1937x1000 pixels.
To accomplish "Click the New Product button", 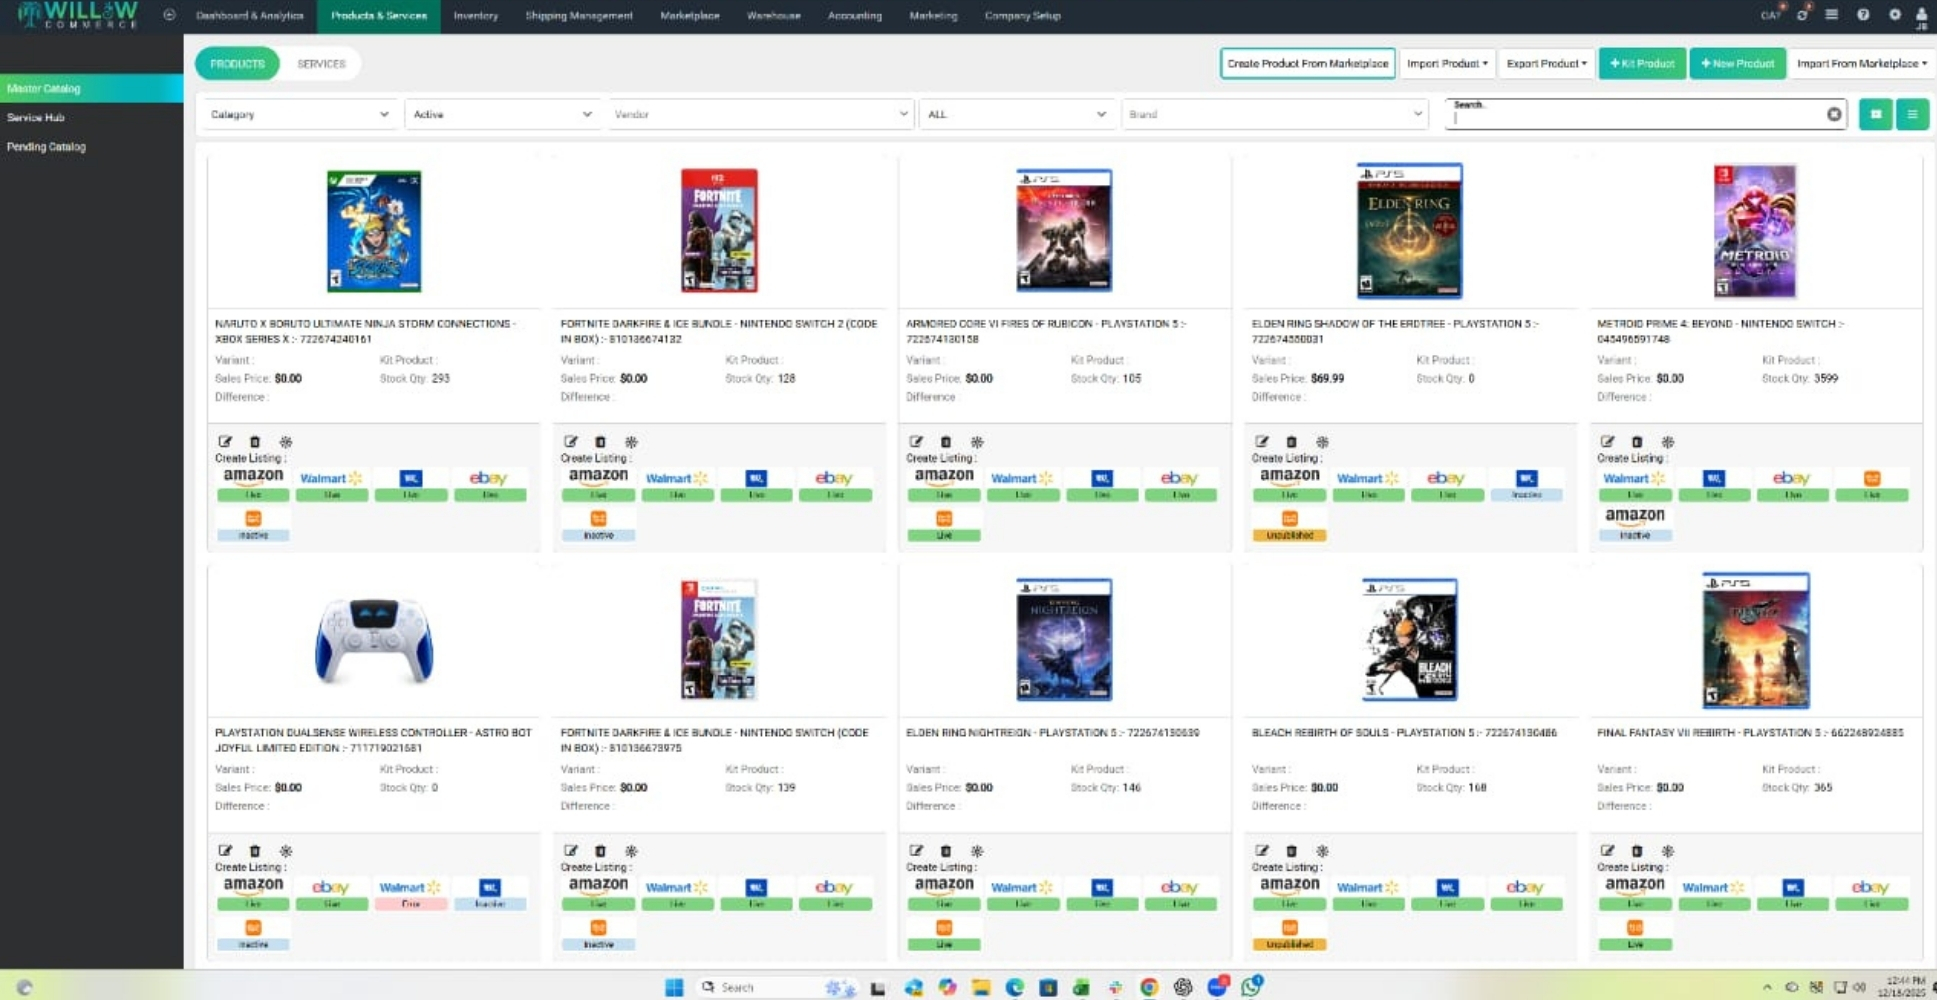I will click(1737, 63).
